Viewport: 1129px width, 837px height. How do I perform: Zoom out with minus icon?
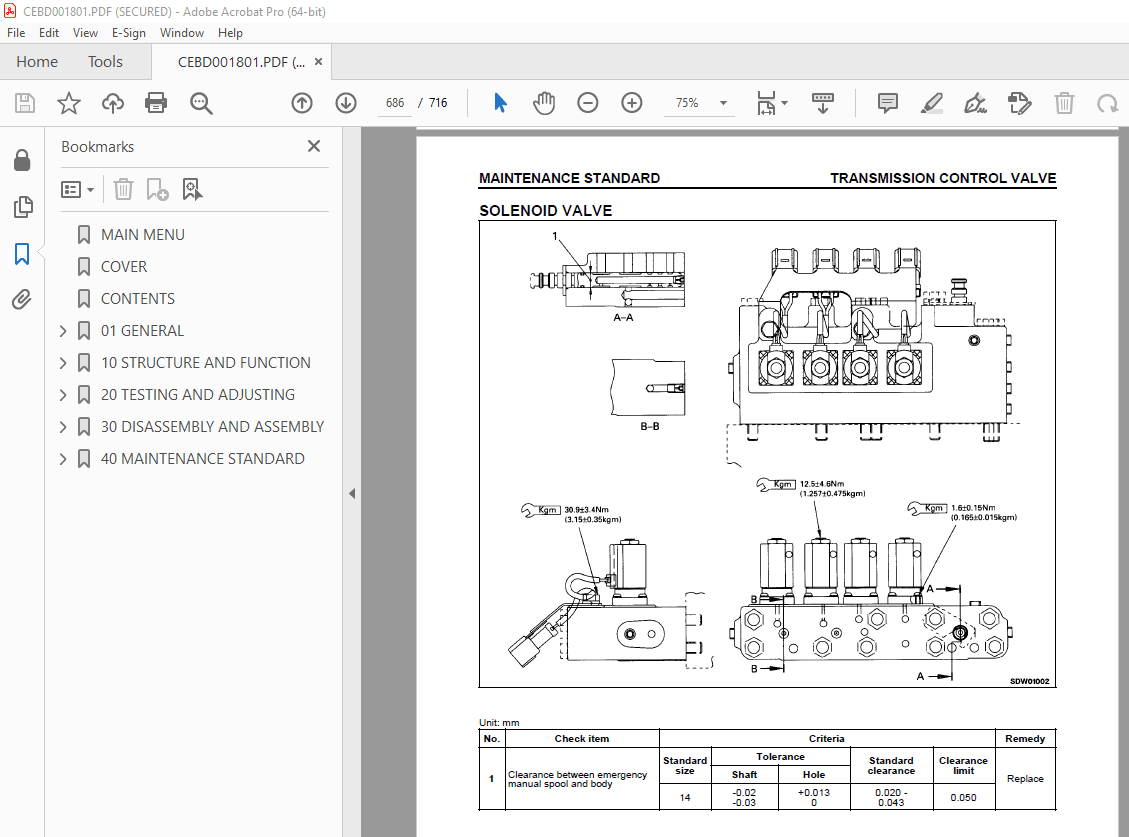588,103
